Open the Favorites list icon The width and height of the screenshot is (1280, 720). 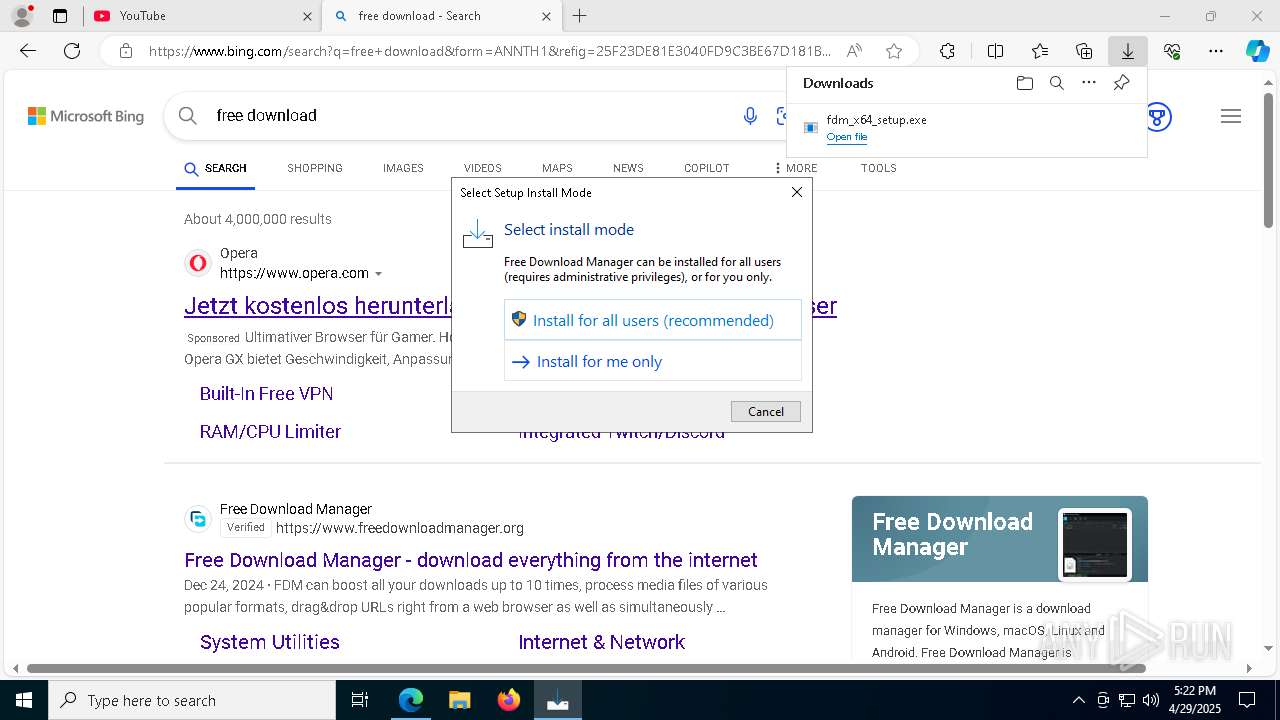coord(1040,51)
